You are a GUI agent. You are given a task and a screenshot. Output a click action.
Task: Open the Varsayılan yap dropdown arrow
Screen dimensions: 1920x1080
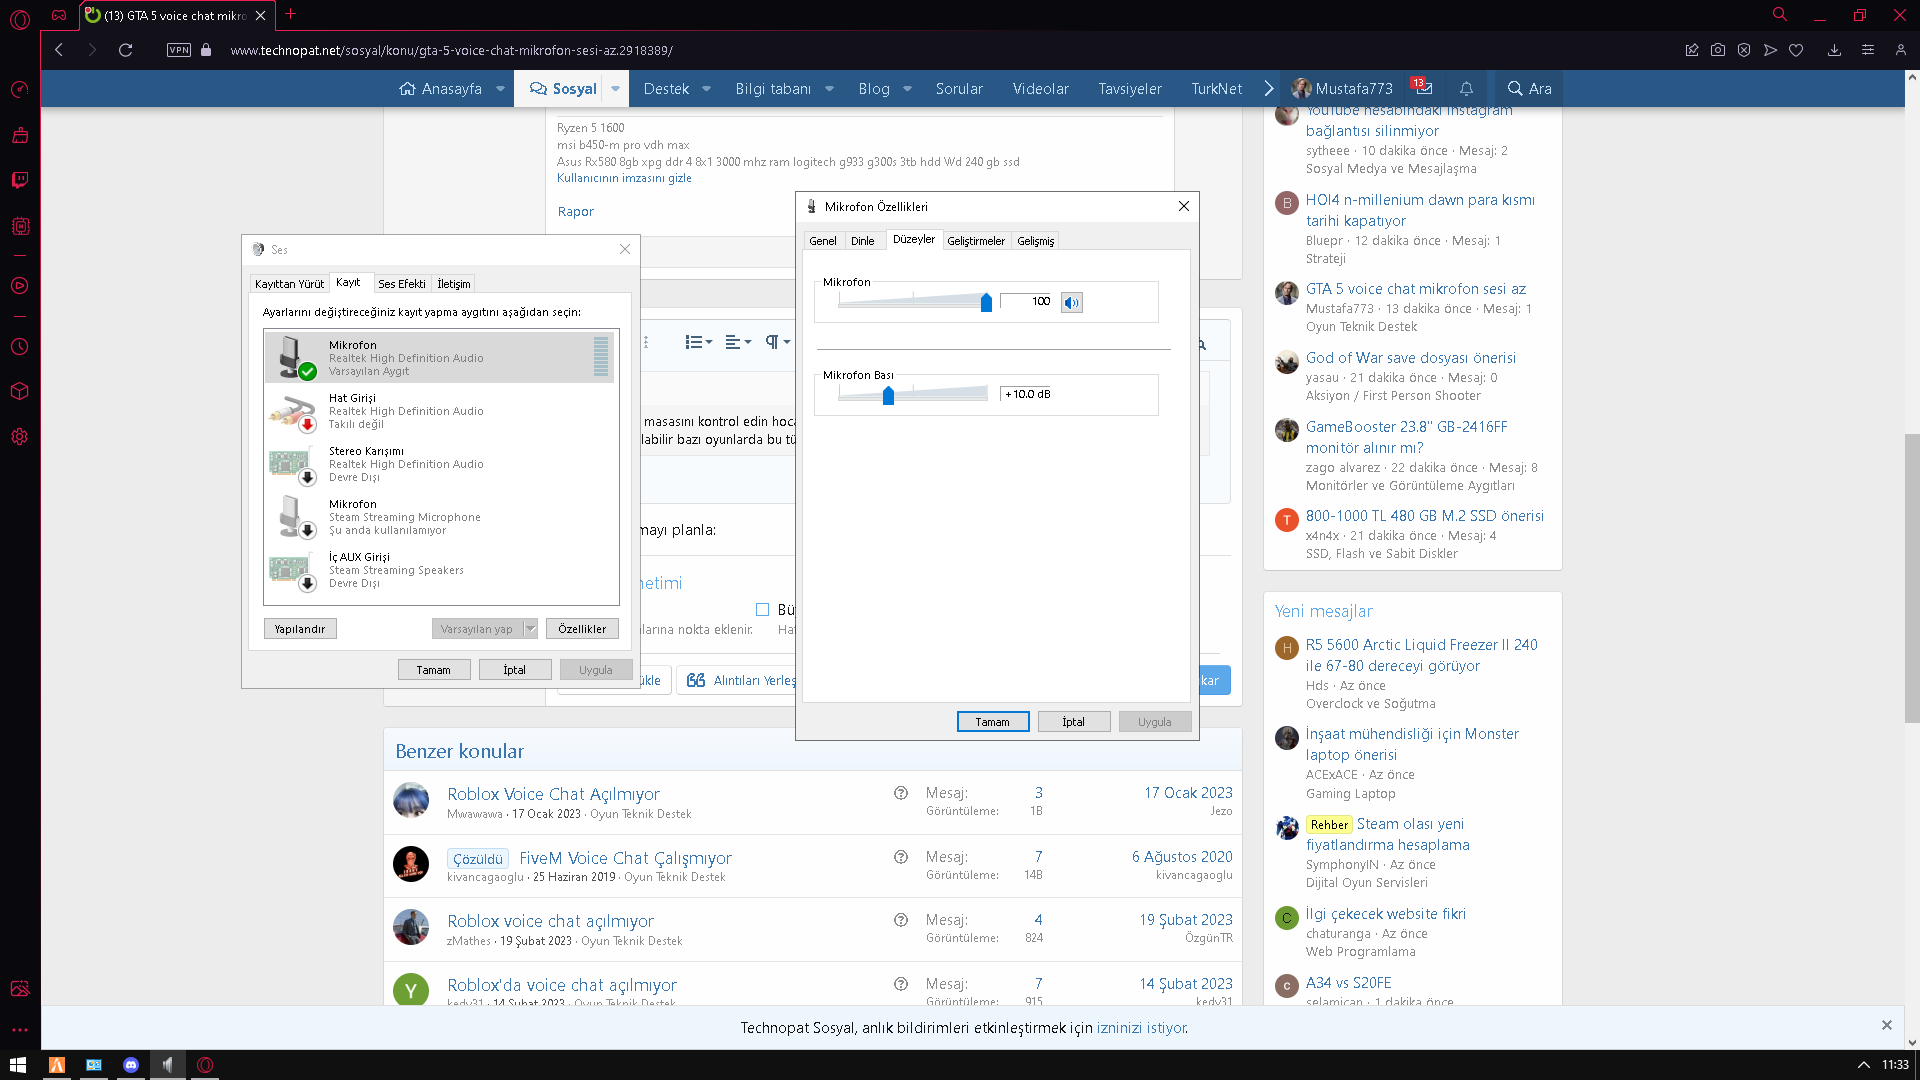(531, 629)
